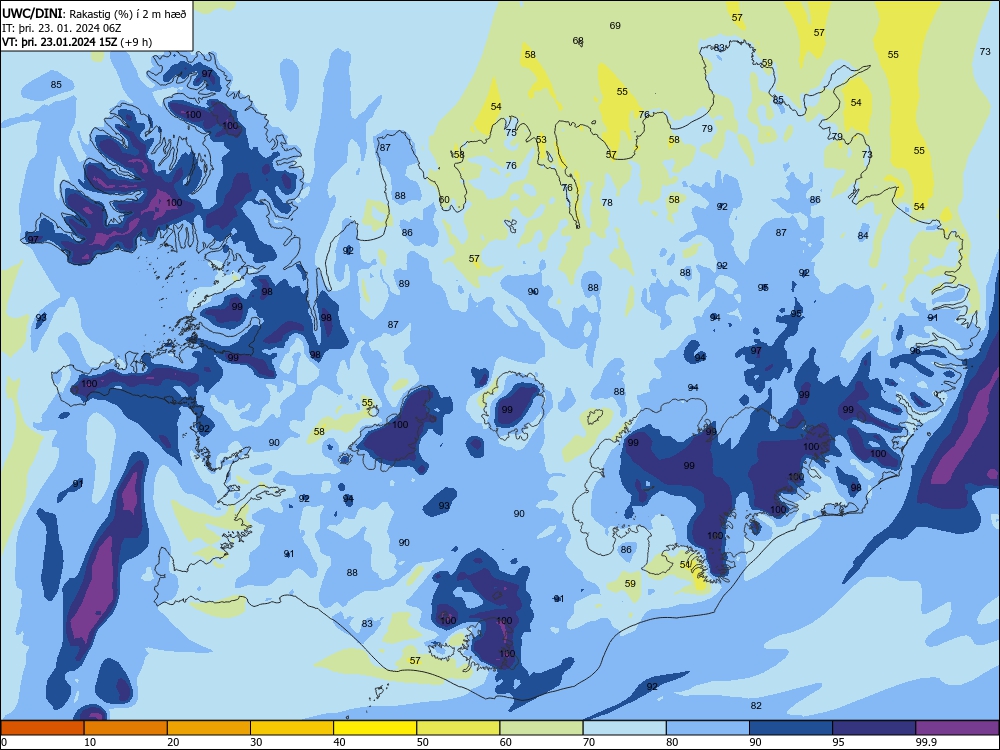Screen dimensions: 1000x750
Task: Click the dark blue 90–95 legend swatch
Action: tap(791, 728)
